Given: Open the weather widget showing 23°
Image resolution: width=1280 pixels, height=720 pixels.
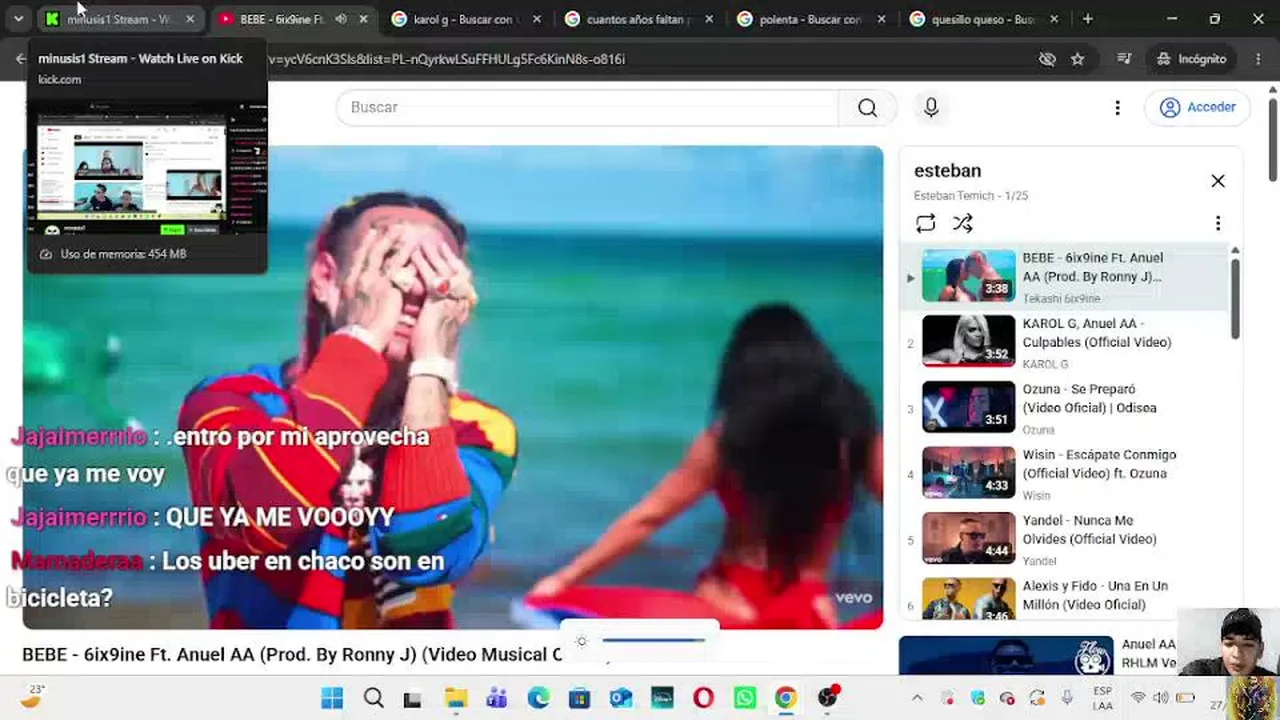Looking at the screenshot, I should coord(33,697).
